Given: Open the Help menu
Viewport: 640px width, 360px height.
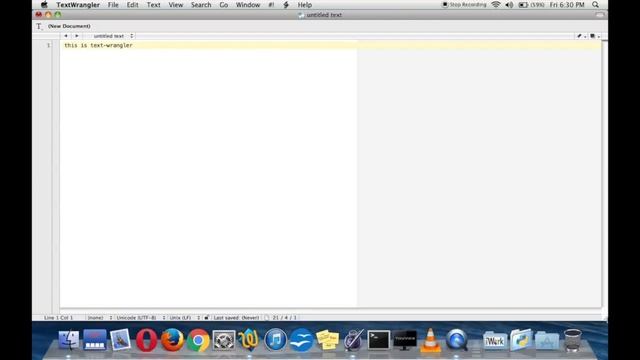Looking at the screenshot, I should 304,5.
